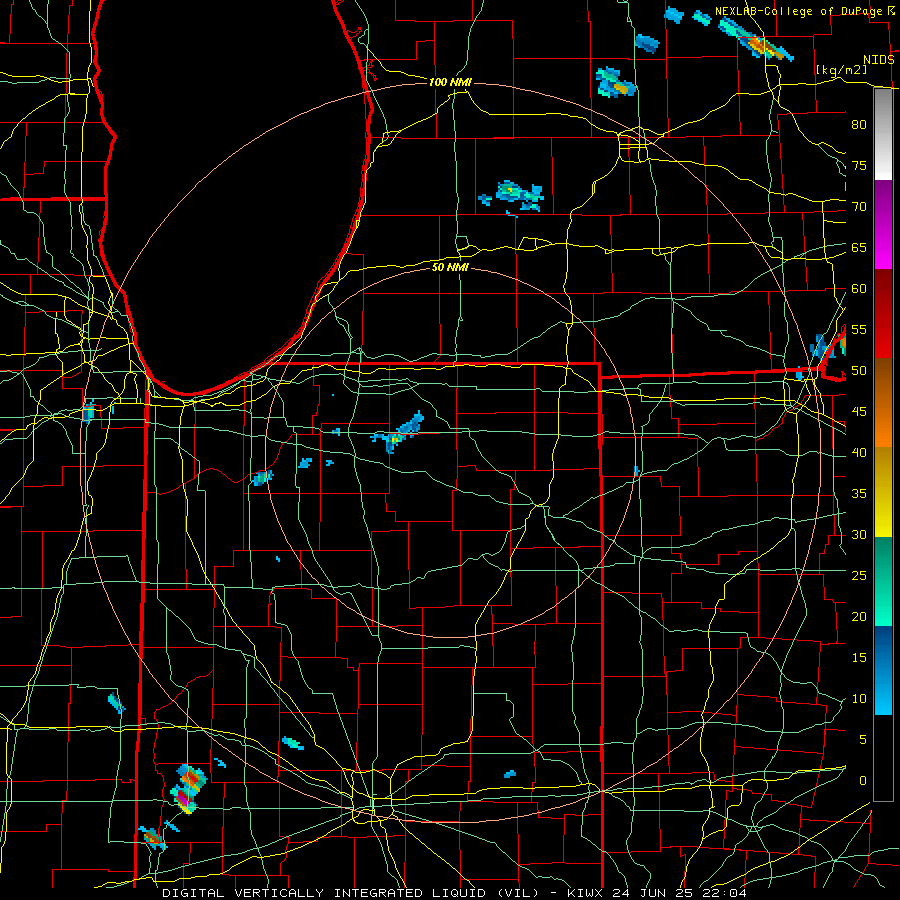
Task: Click the scale value 60
Action: (859, 289)
